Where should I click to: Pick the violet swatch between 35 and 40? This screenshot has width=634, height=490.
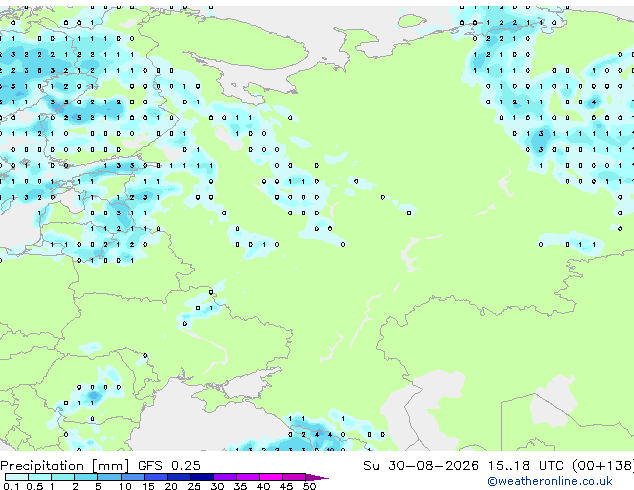click(248, 477)
